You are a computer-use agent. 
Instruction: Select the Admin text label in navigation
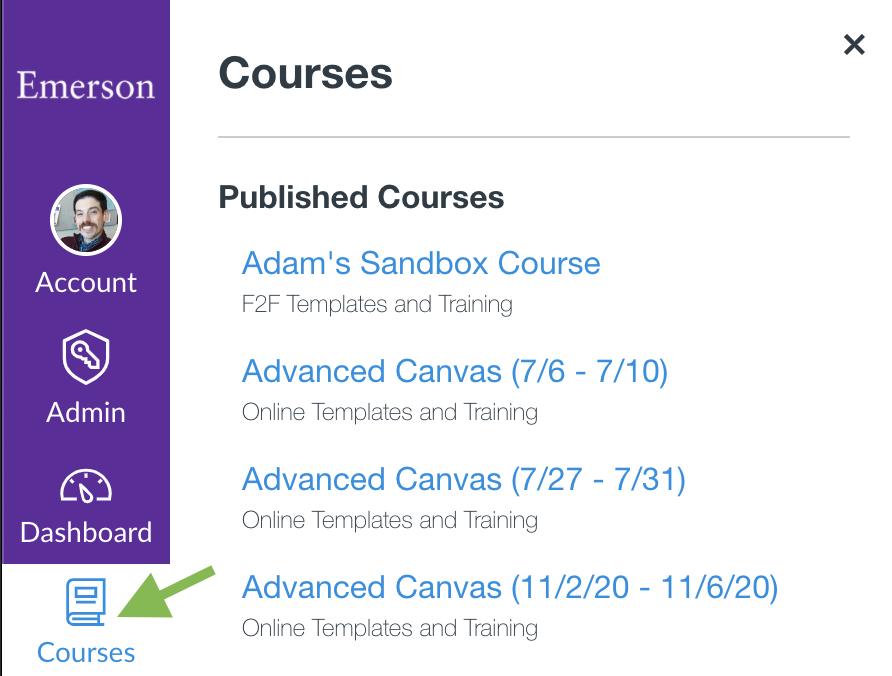pos(86,412)
